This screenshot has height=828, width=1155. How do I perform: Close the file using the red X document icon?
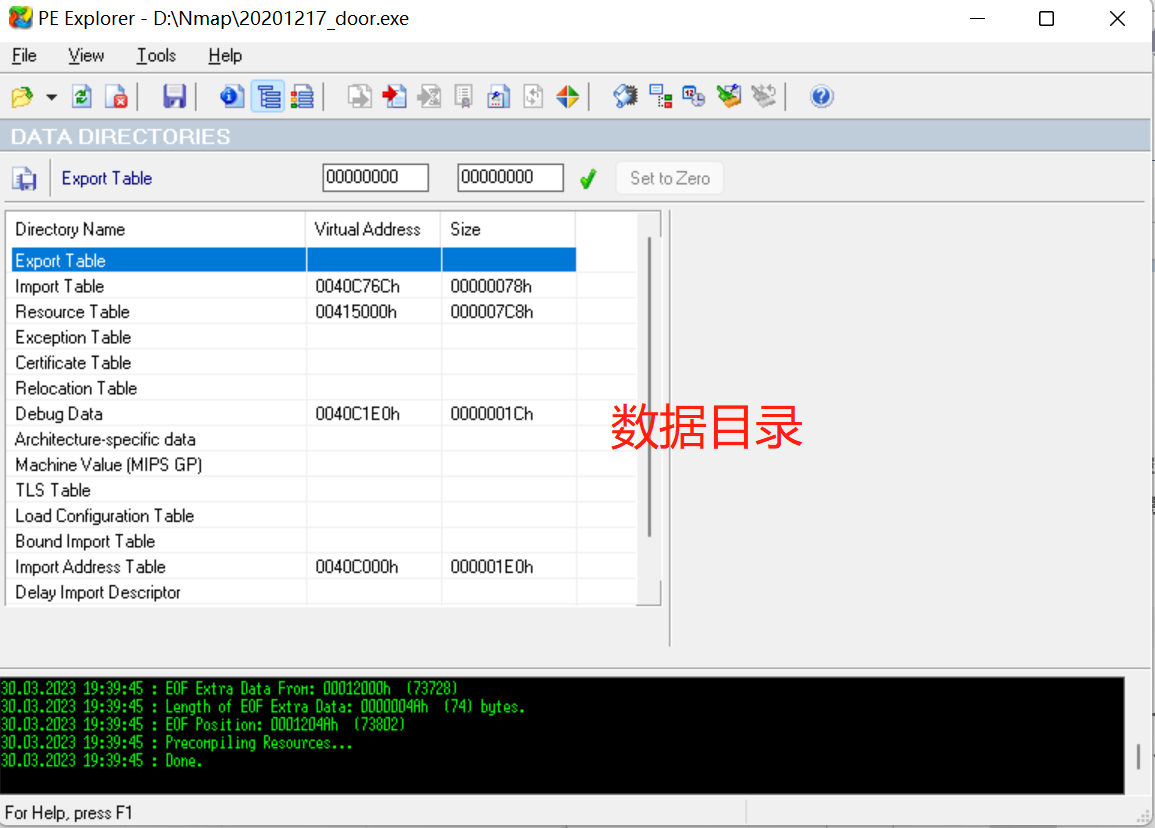pyautogui.click(x=116, y=97)
